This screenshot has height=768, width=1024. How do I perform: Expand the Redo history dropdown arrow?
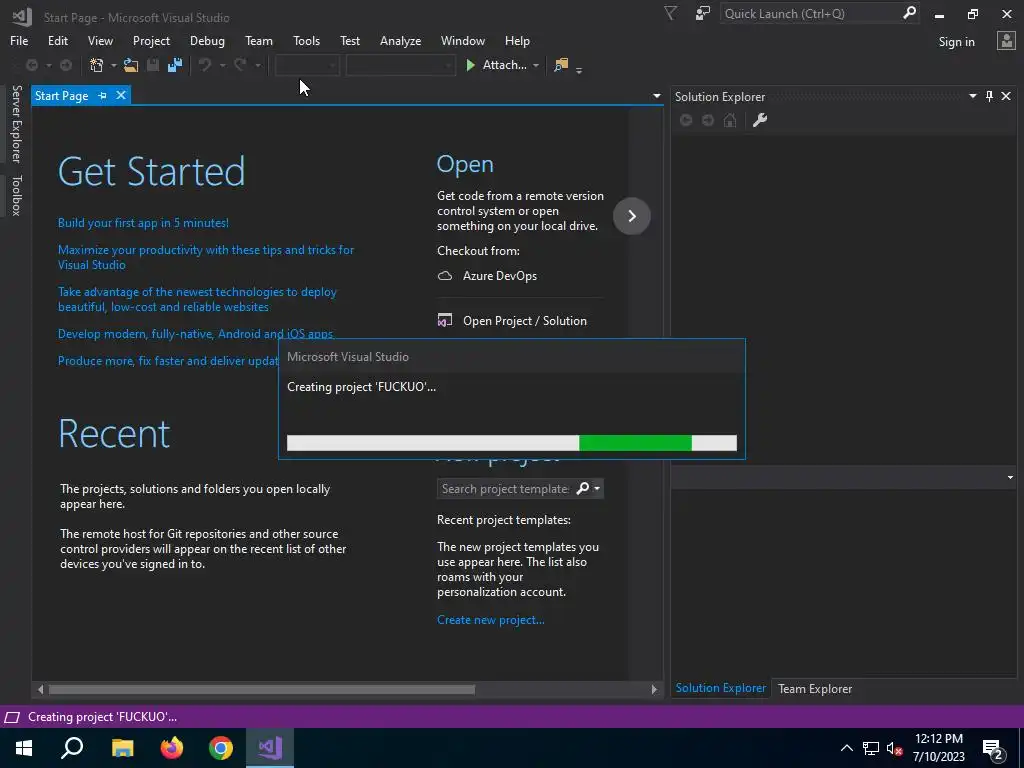tap(258, 65)
